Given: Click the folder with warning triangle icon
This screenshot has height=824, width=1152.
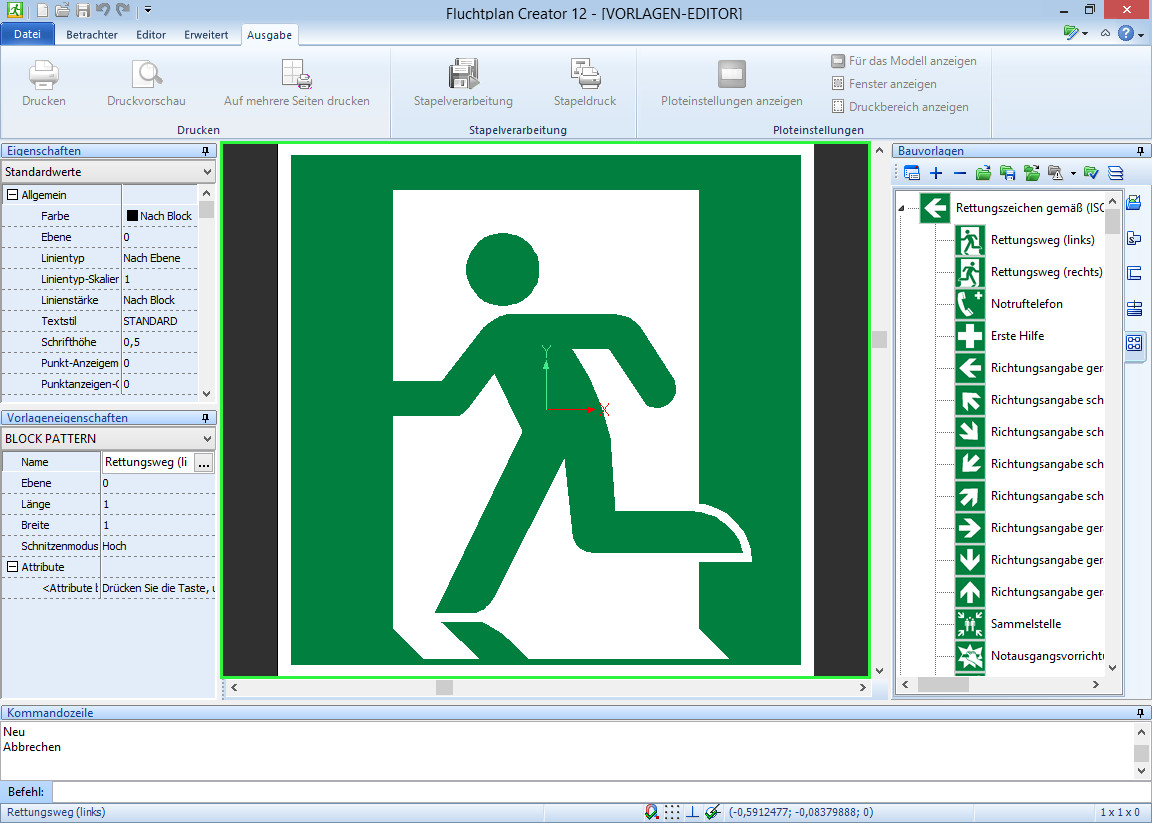Looking at the screenshot, I should [1055, 173].
